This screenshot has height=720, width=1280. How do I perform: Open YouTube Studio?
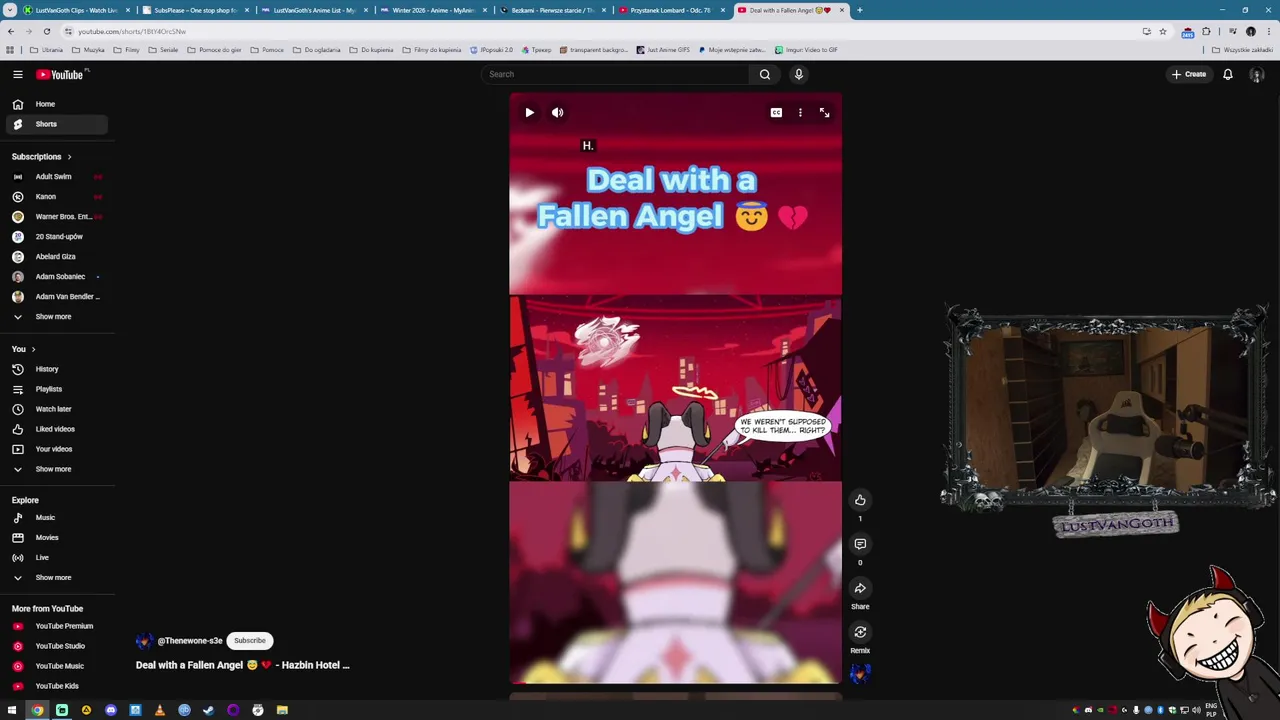[55, 646]
